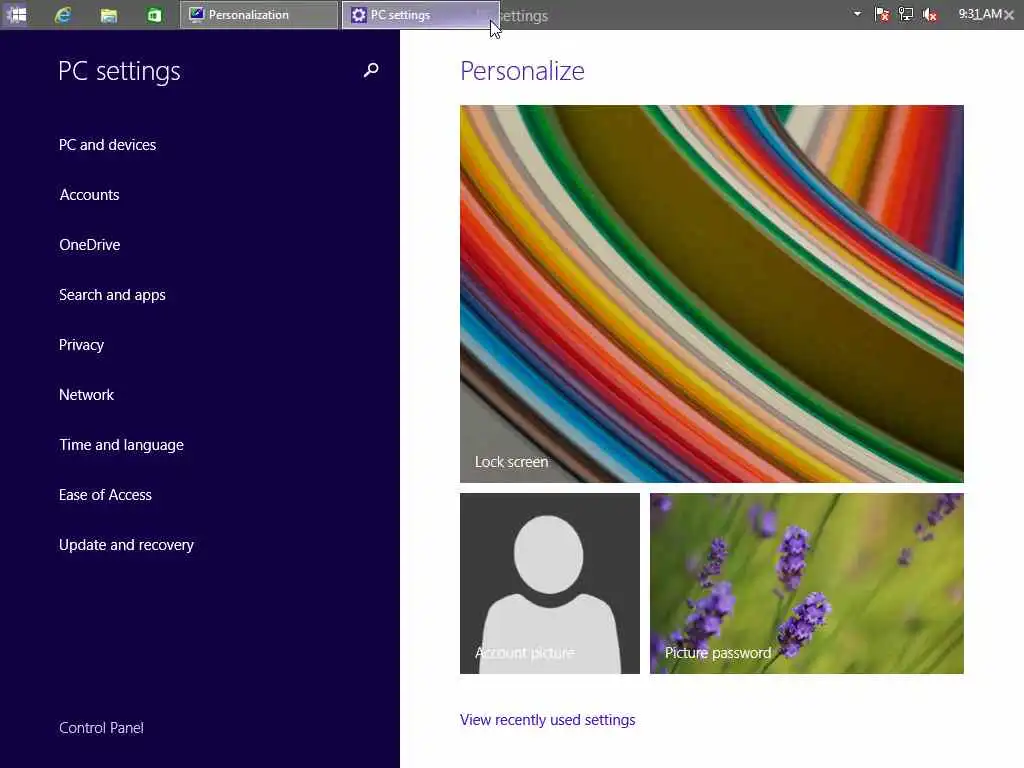Select Search and apps
1024x768 pixels.
pyautogui.click(x=112, y=295)
